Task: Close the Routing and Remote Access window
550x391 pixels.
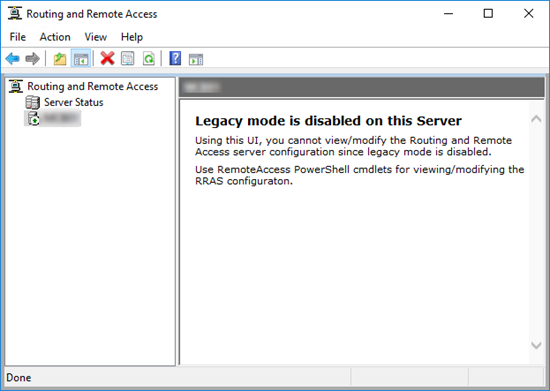Action: 529,14
